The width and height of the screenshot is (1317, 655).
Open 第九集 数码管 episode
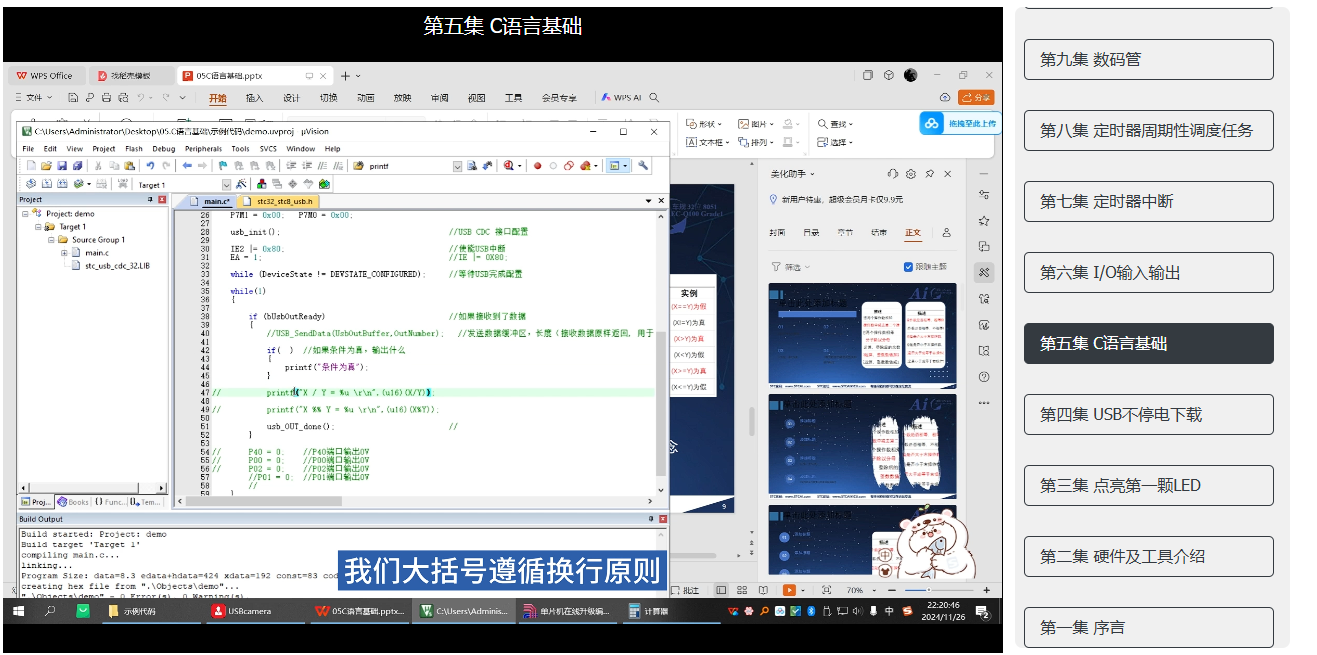click(1148, 59)
